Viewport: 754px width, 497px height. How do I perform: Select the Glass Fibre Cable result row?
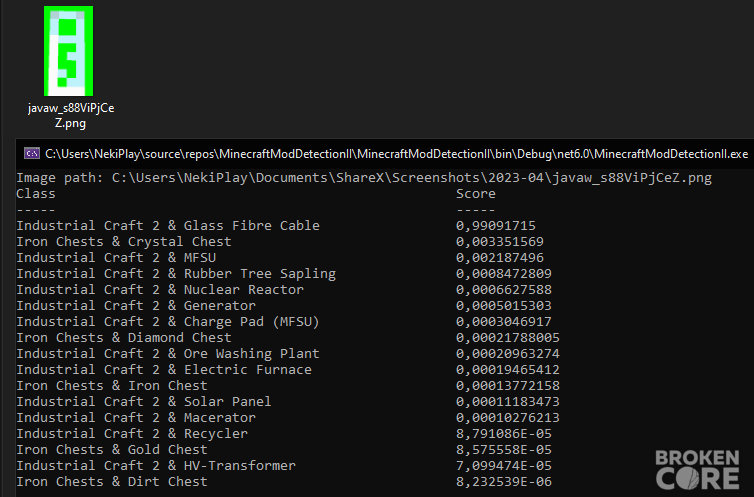pyautogui.click(x=276, y=225)
